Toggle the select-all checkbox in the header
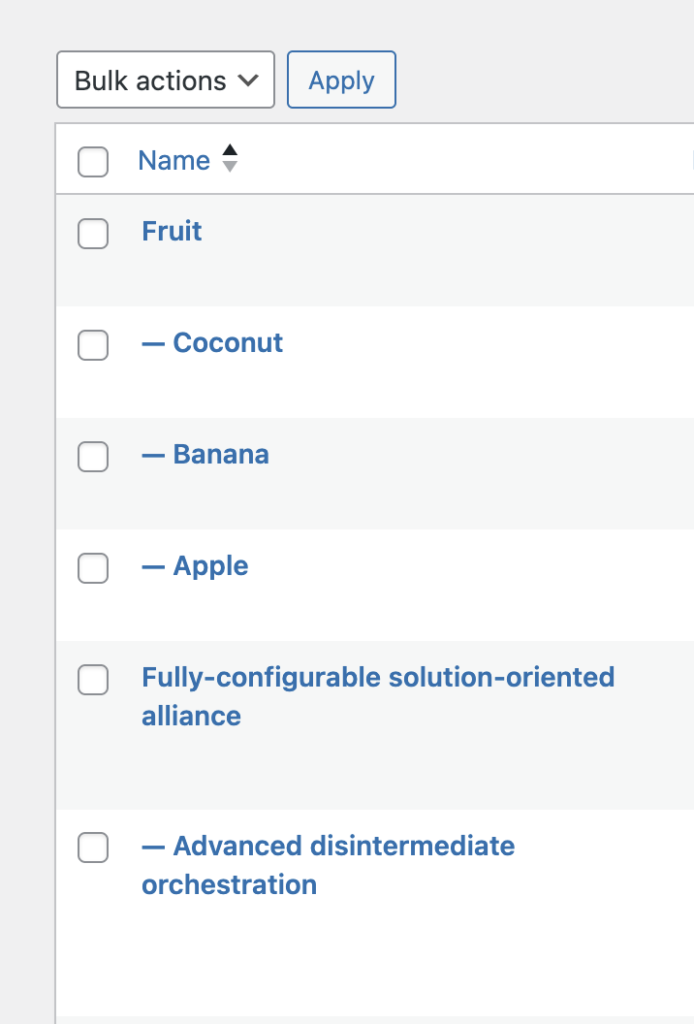Image resolution: width=694 pixels, height=1024 pixels. tap(93, 161)
